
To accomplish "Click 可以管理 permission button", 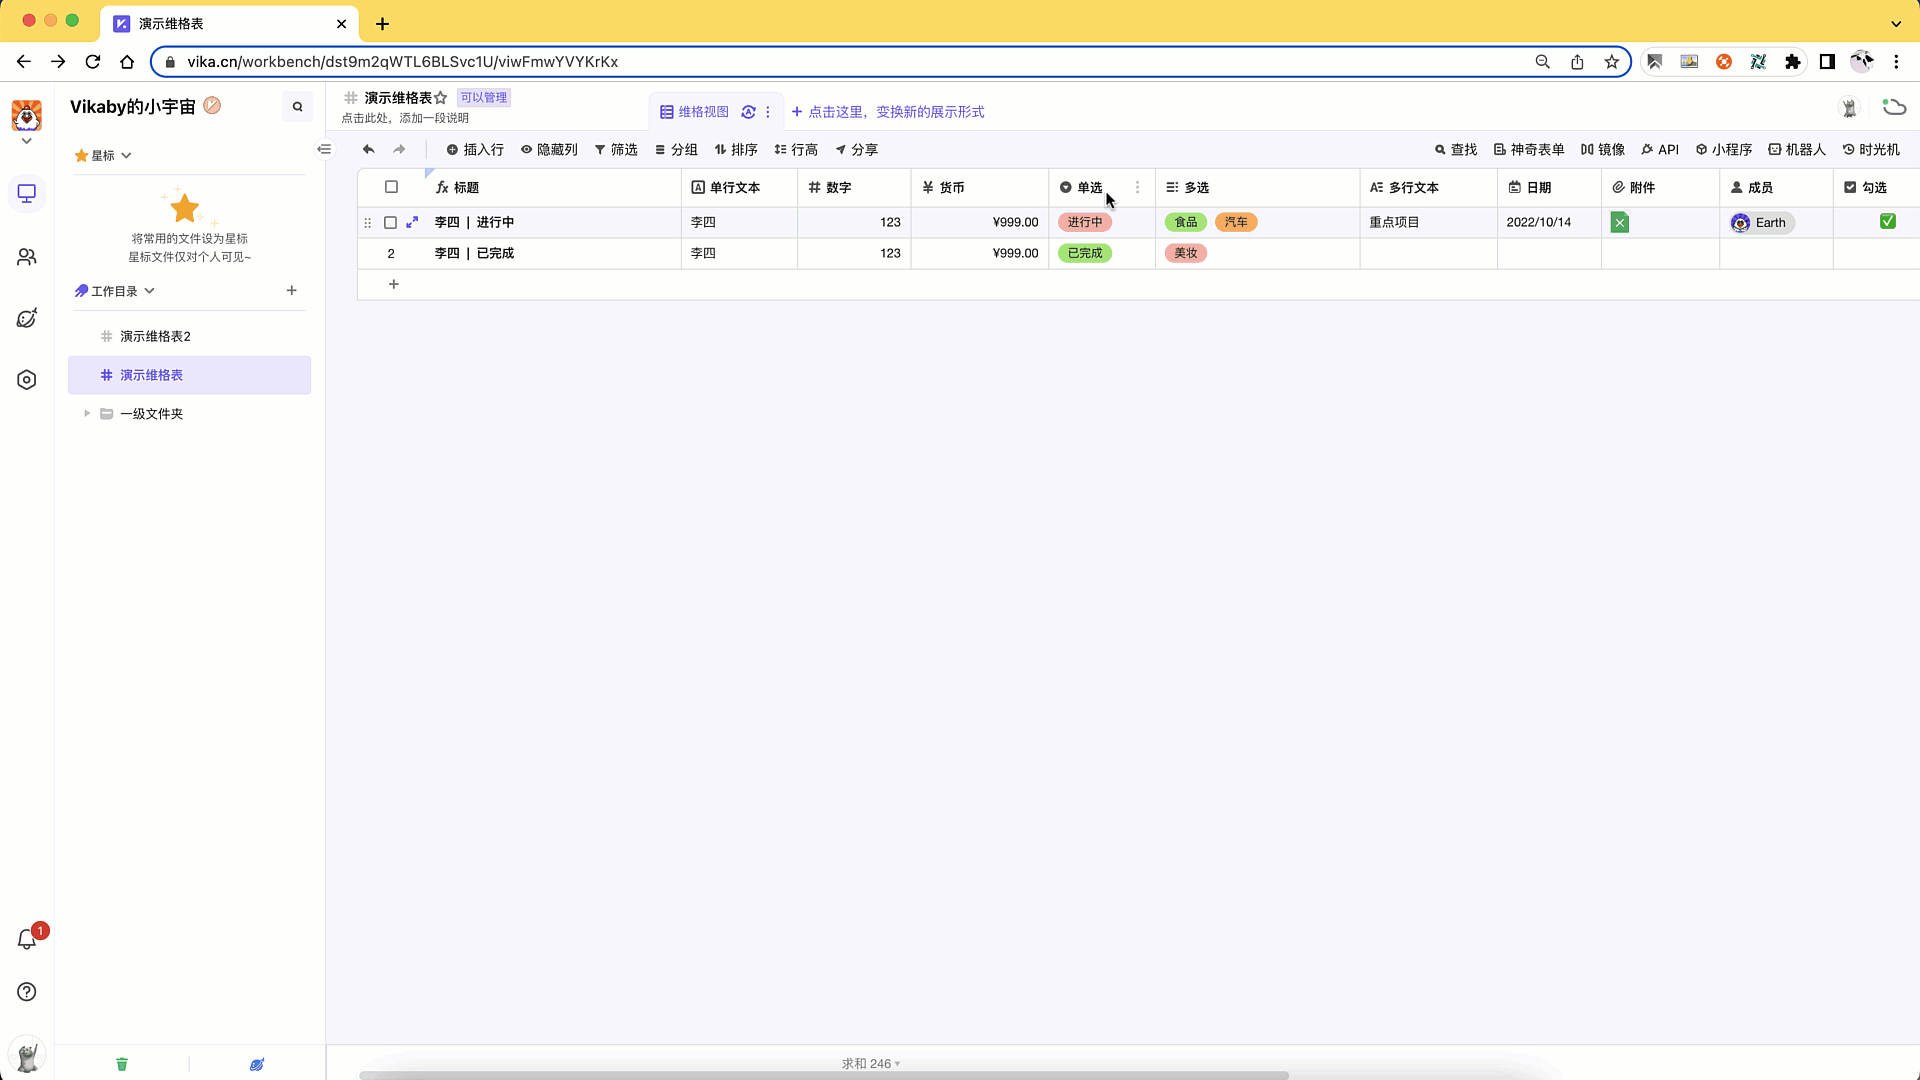I will tap(481, 96).
